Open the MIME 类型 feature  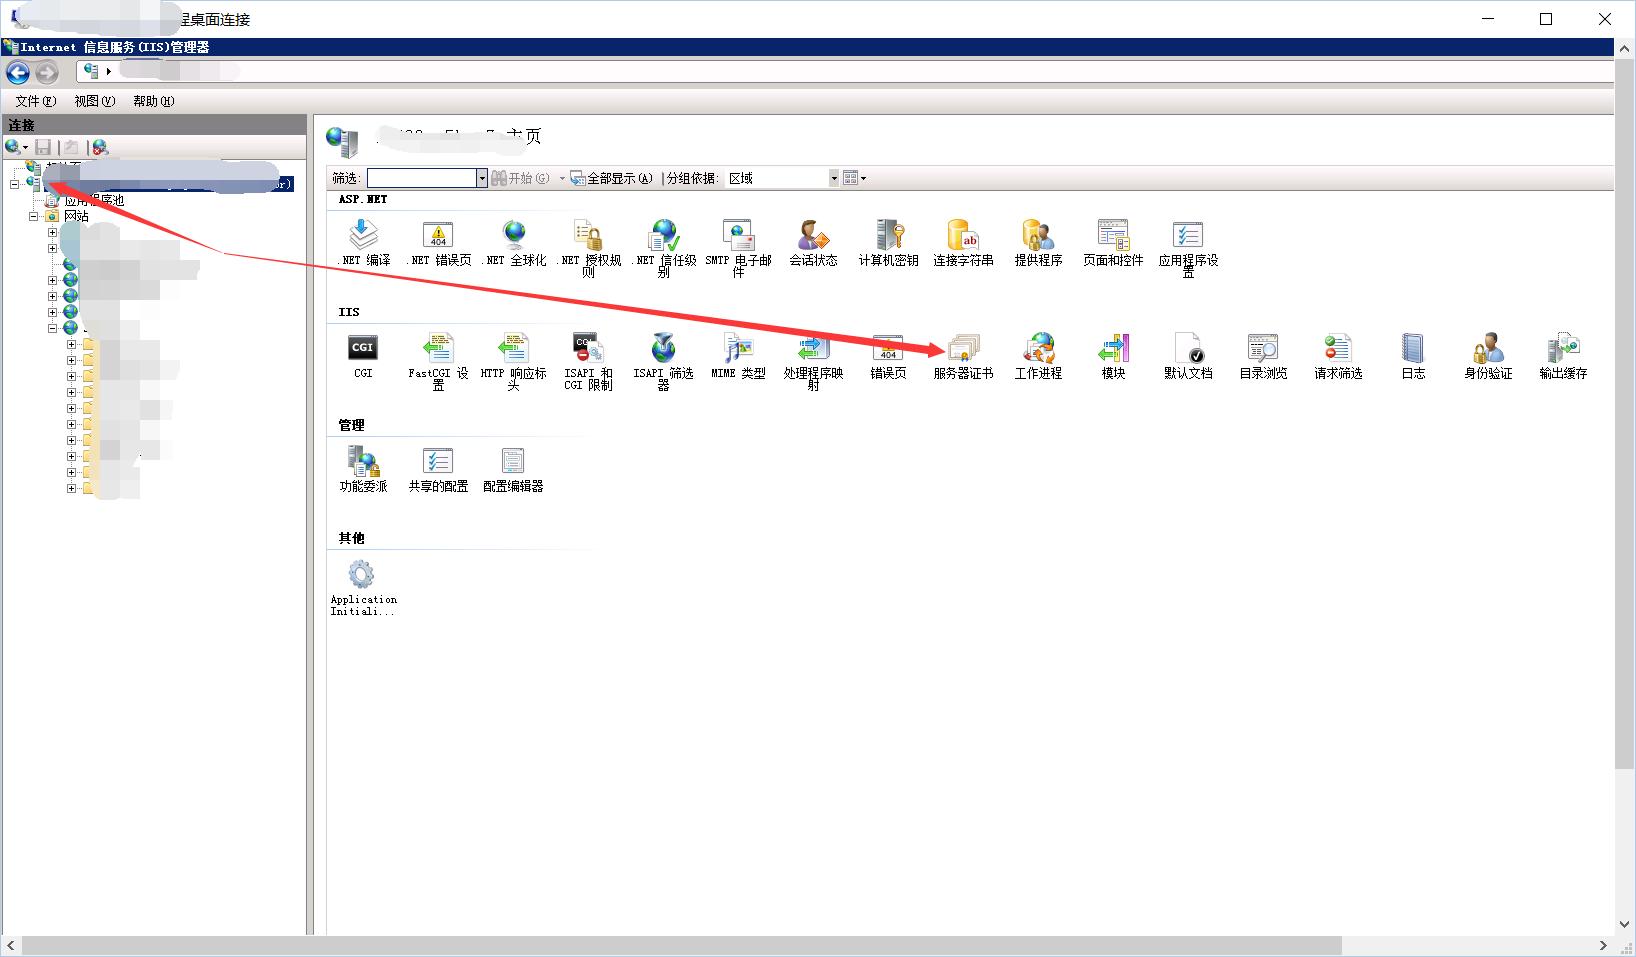click(x=738, y=350)
